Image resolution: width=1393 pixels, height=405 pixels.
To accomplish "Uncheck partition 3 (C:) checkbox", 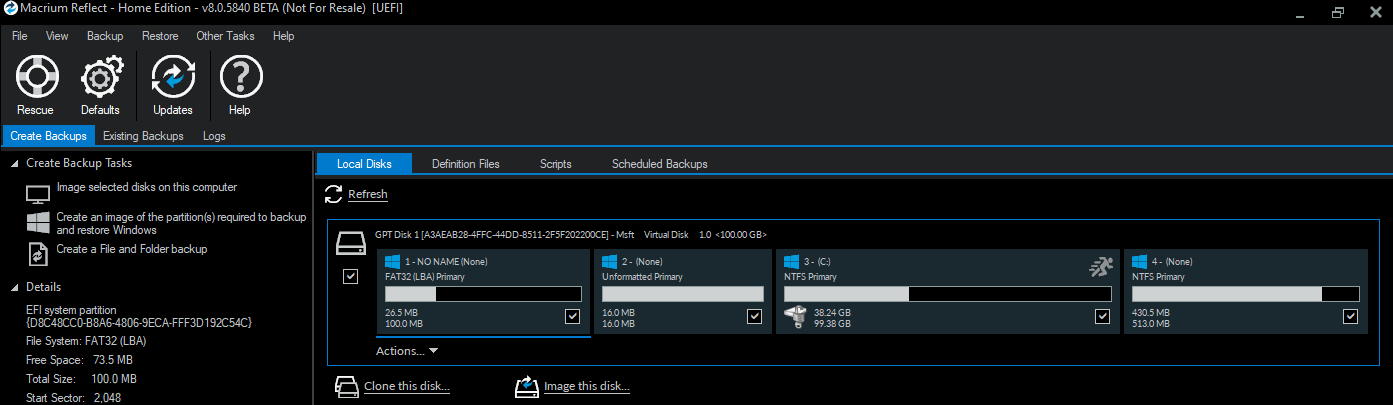I will (x=1102, y=317).
